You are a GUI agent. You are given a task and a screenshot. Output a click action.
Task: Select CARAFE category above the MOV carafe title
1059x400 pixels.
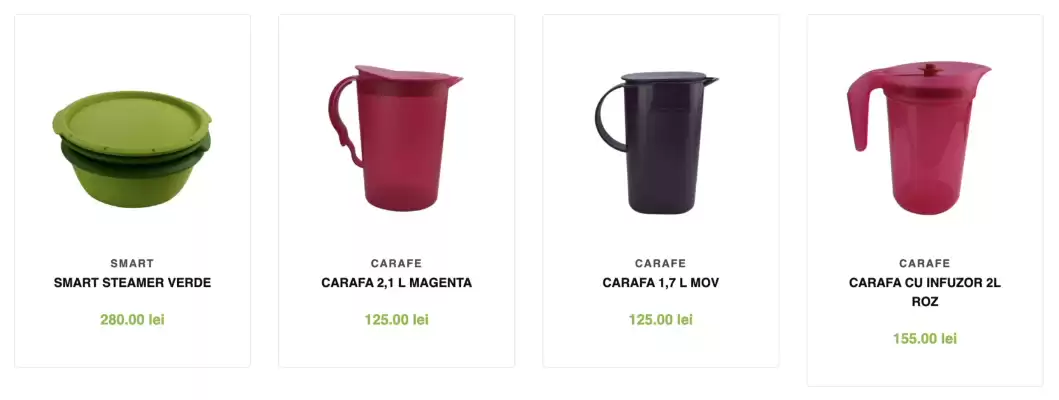(661, 264)
